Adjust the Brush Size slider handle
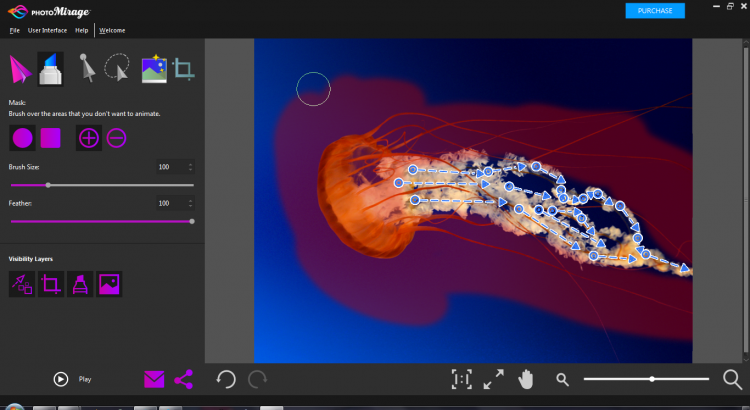750x410 pixels. point(48,185)
